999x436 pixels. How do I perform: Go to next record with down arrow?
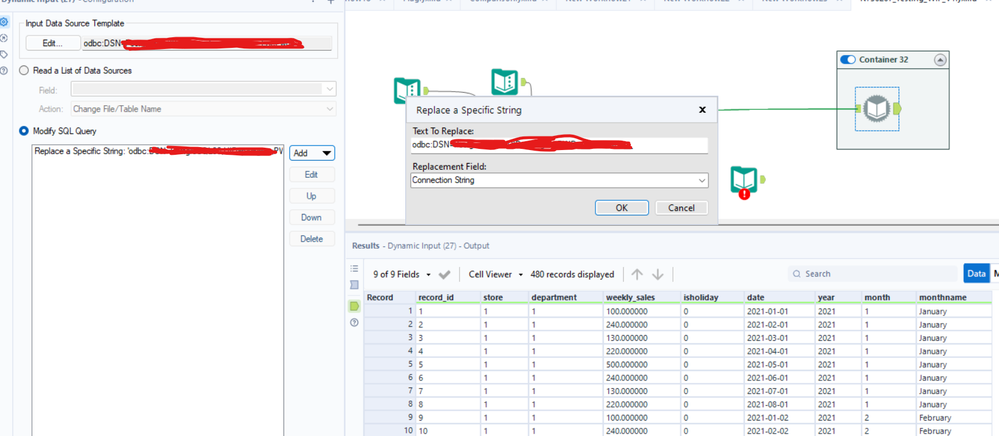tap(658, 274)
